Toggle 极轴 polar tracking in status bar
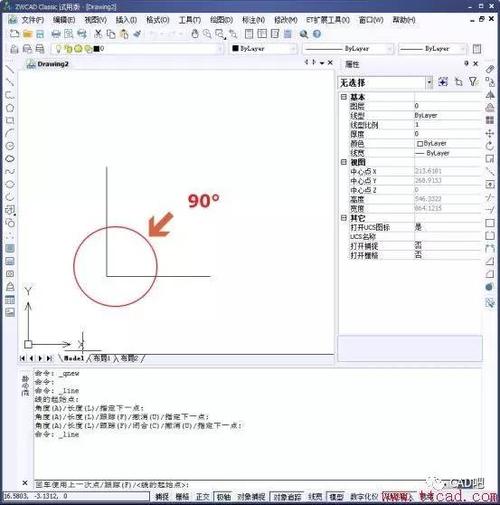This screenshot has height=505, width=500. click(223, 497)
